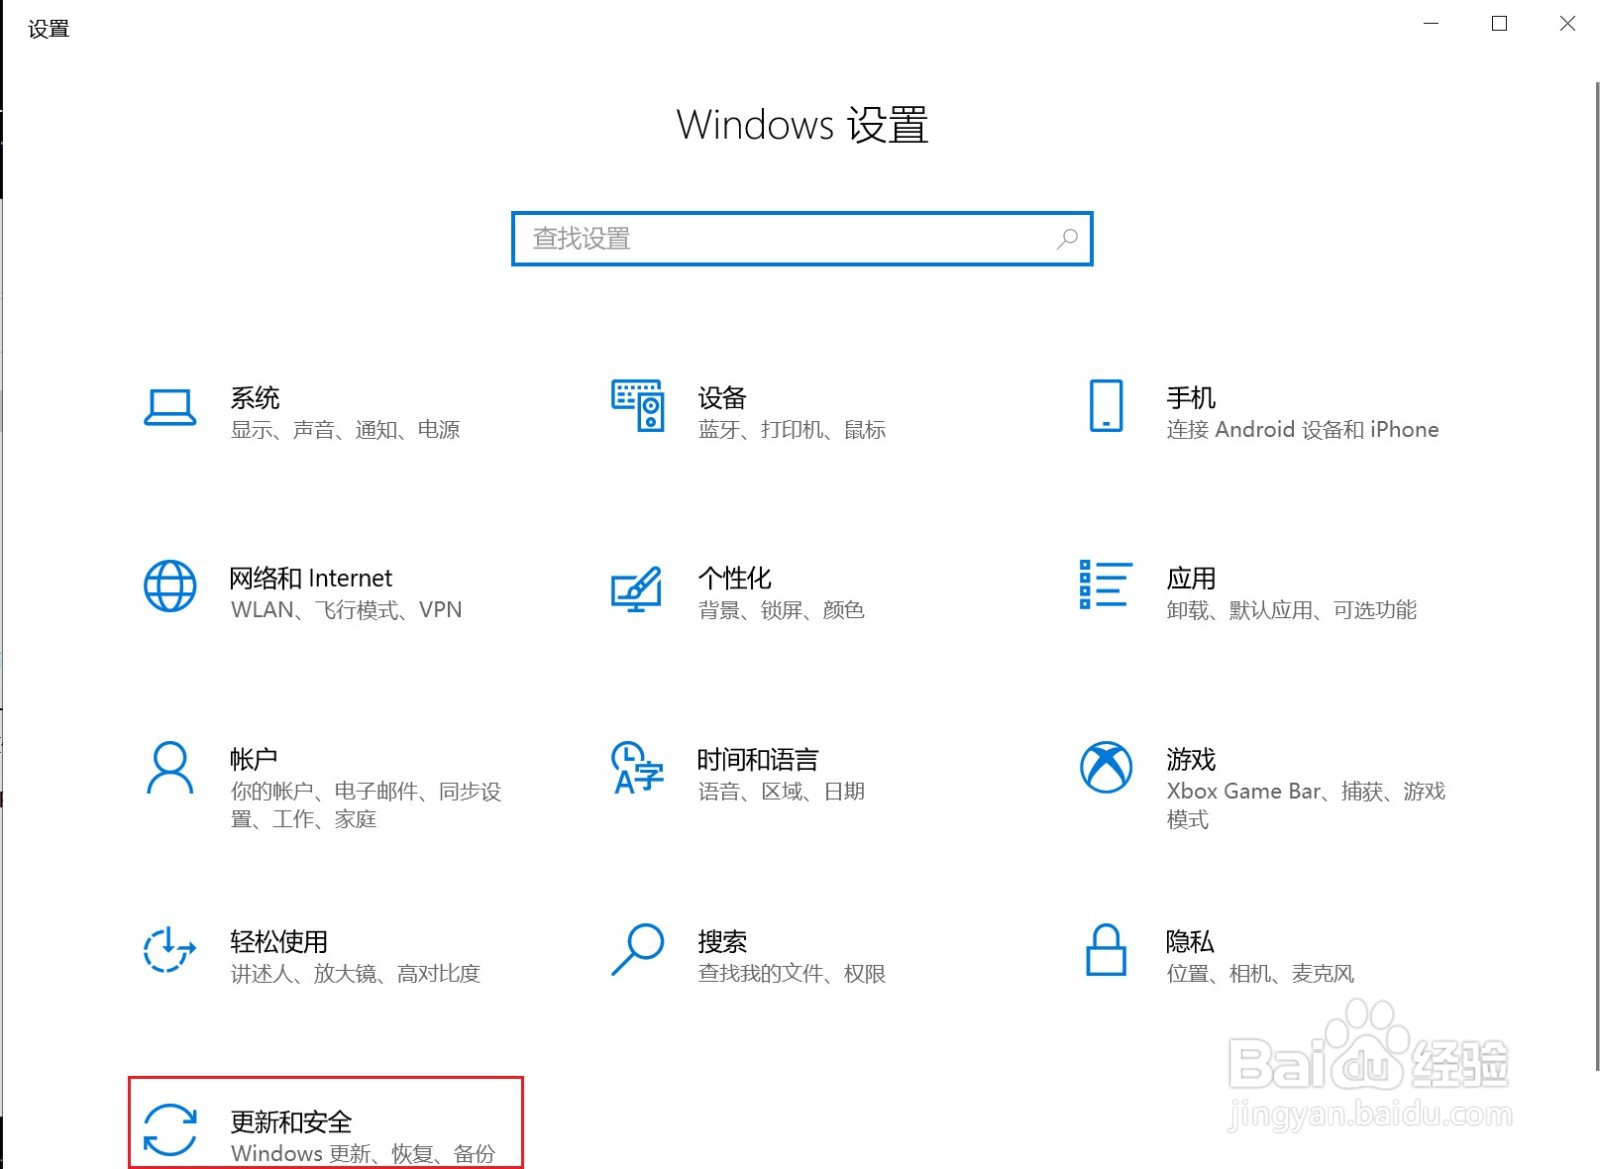Open the 系统 settings category
Viewport: 1600px width, 1169px height.
click(255, 398)
